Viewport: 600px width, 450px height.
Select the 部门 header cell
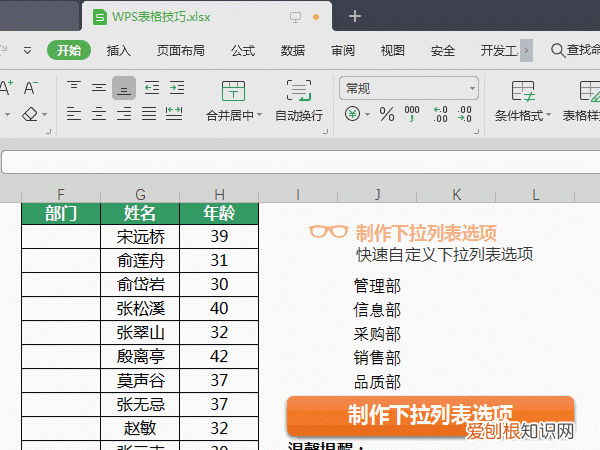coord(61,214)
